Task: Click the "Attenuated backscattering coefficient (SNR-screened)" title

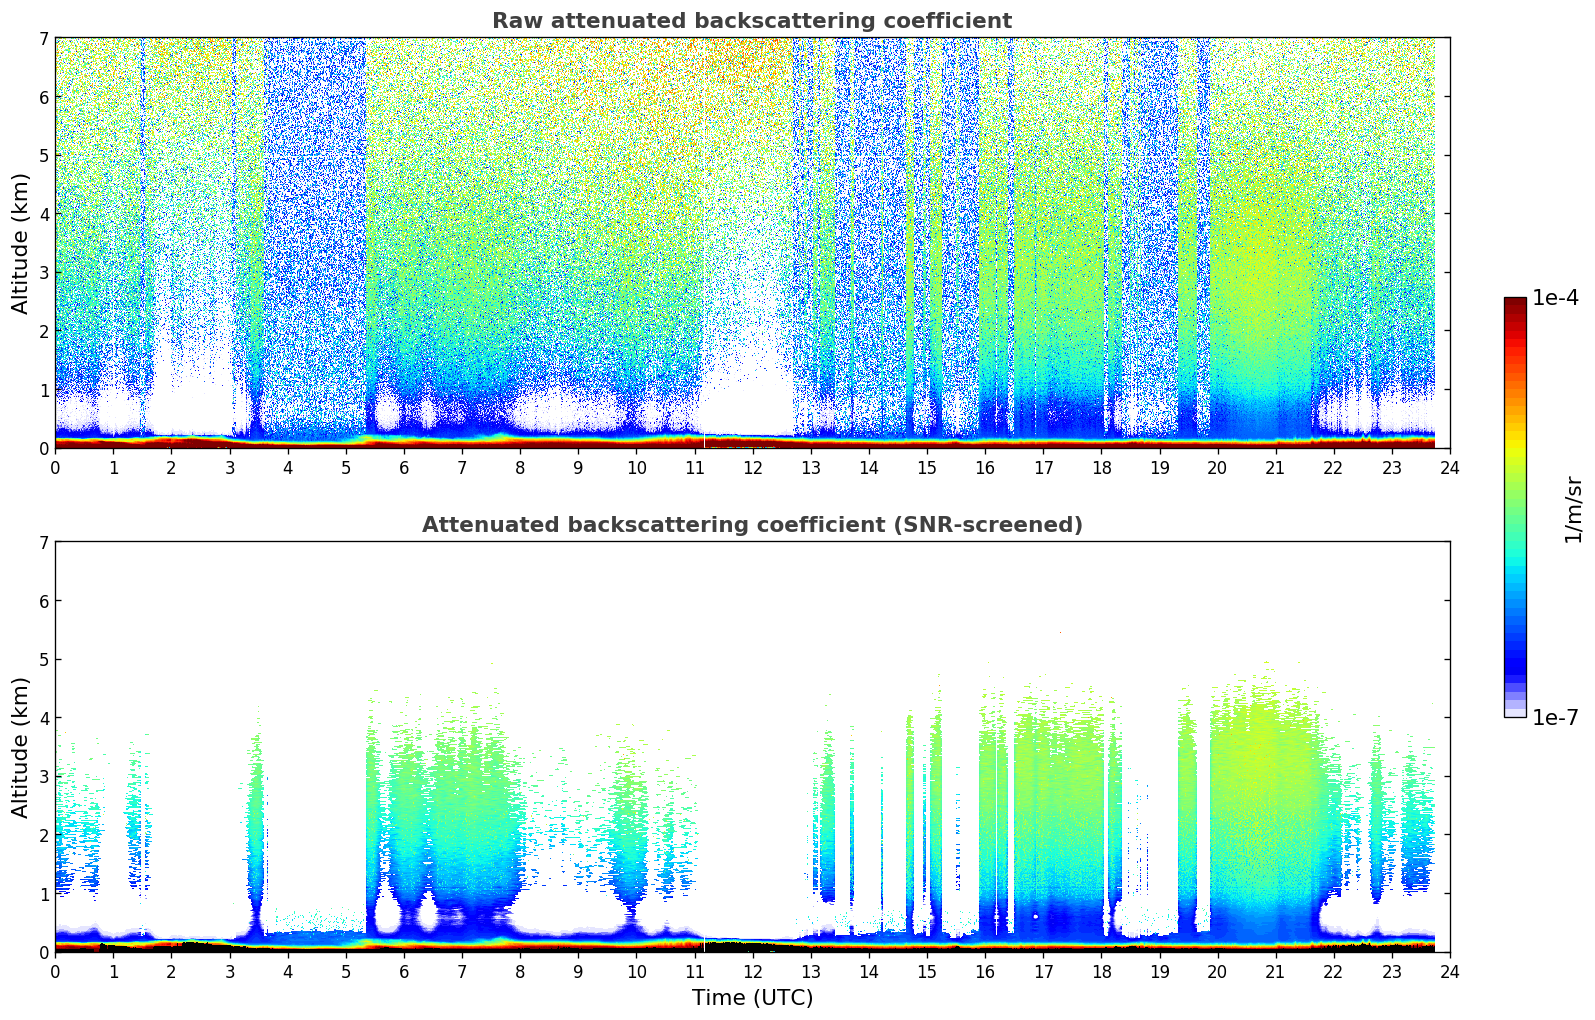Action: tap(752, 525)
